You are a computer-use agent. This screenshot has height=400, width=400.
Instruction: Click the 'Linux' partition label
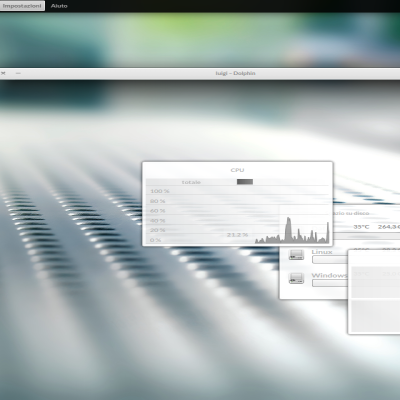coord(322,252)
